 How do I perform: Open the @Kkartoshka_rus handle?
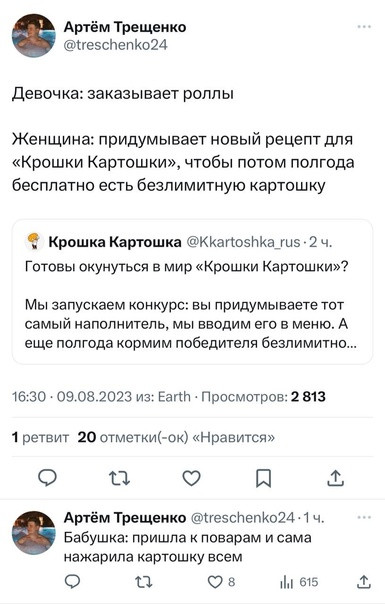[244, 242]
